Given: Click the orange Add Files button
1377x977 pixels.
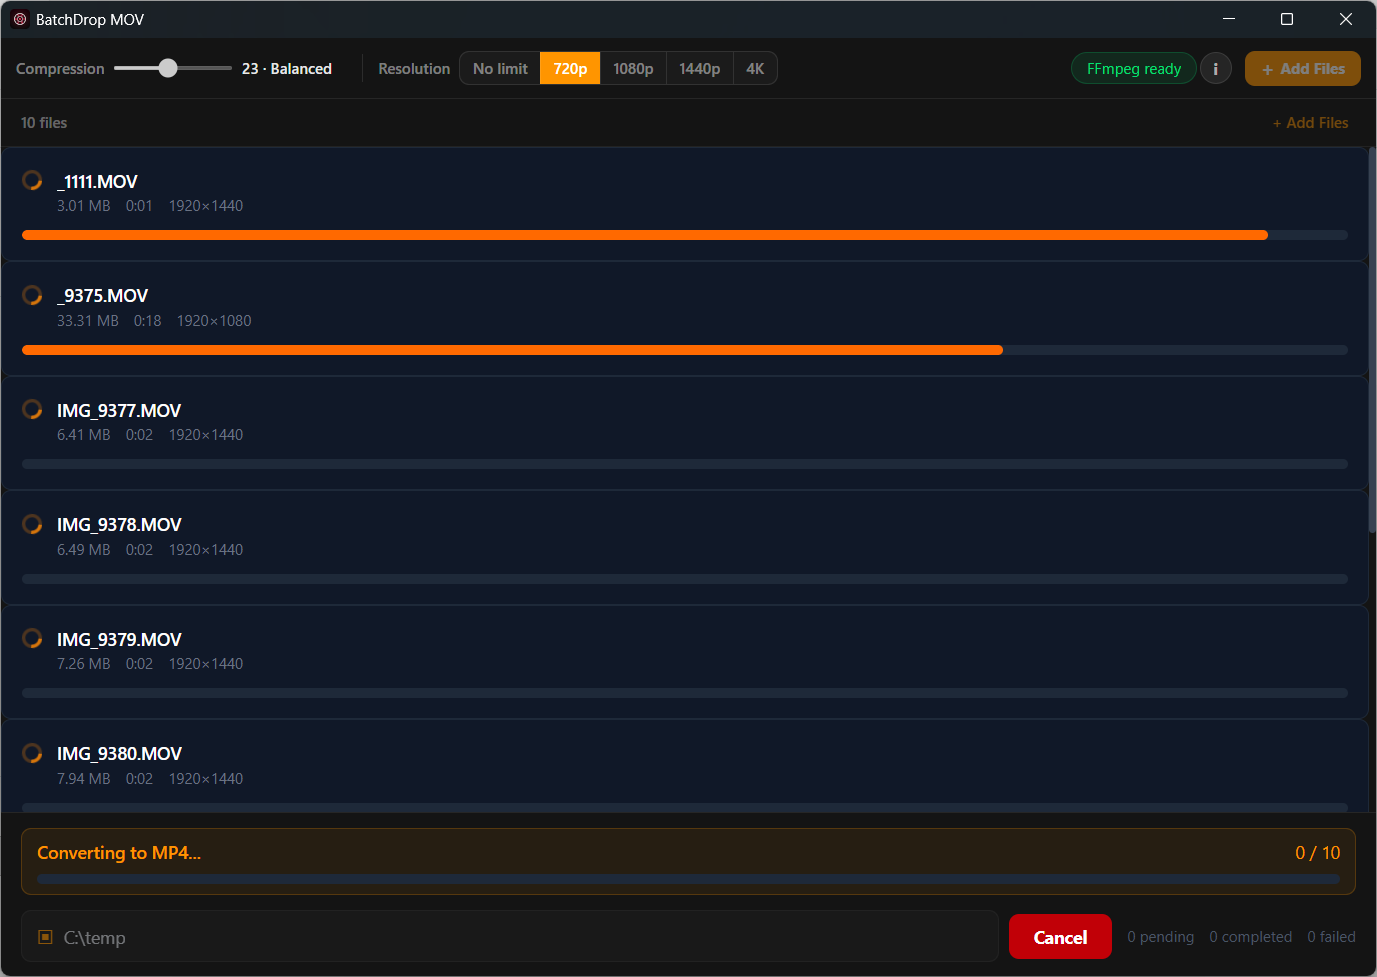Looking at the screenshot, I should (x=1302, y=69).
